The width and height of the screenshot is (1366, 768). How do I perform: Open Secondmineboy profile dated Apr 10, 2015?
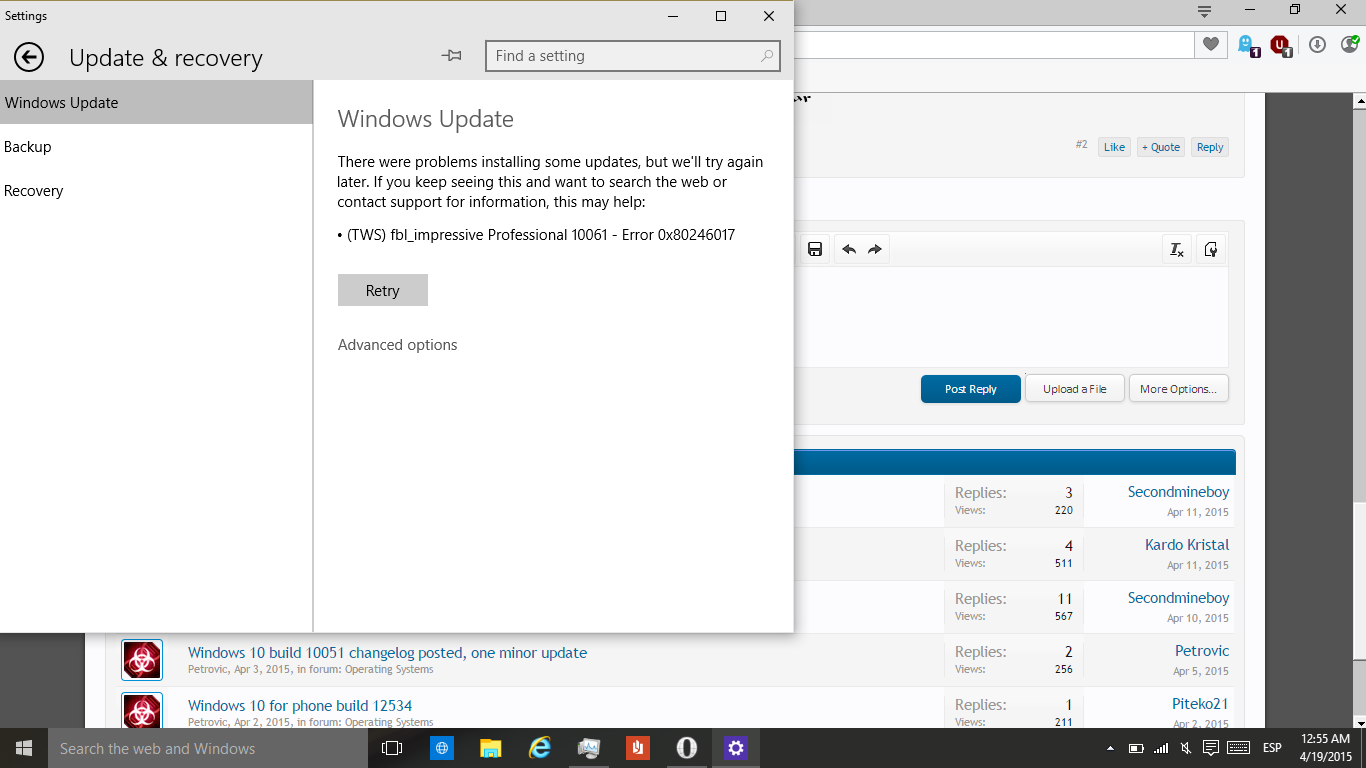pos(1178,598)
